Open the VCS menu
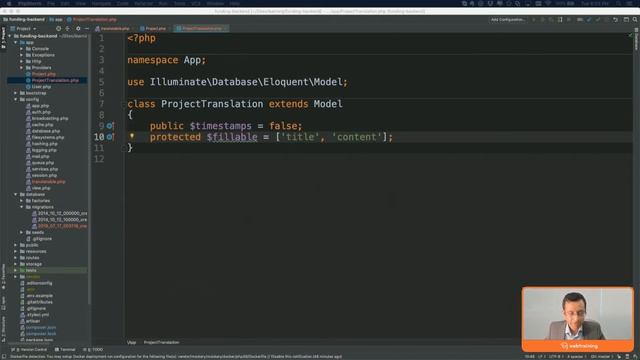Image resolution: width=640 pixels, height=360 pixels. click(x=196, y=3)
